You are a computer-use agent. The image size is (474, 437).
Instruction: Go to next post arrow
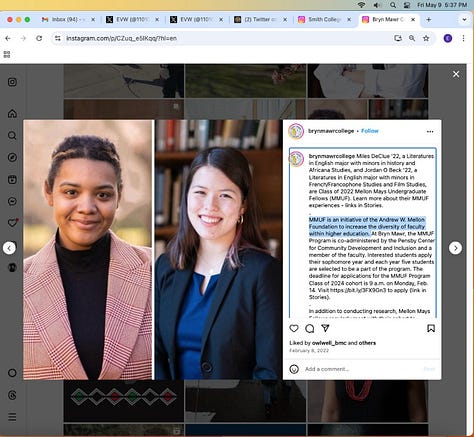(455, 248)
